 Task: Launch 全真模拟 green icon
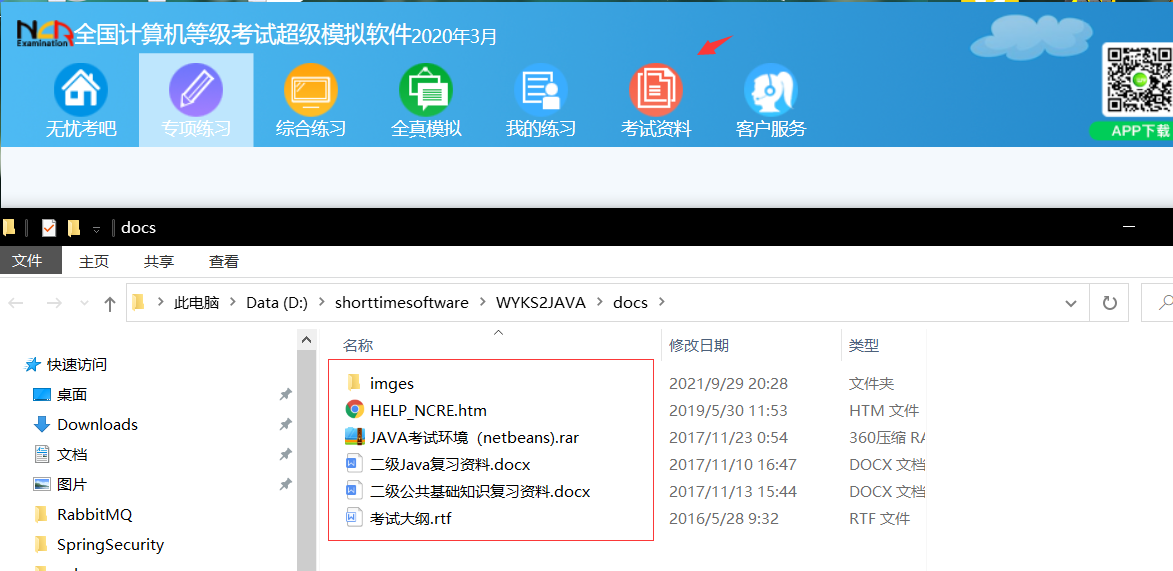pyautogui.click(x=426, y=91)
